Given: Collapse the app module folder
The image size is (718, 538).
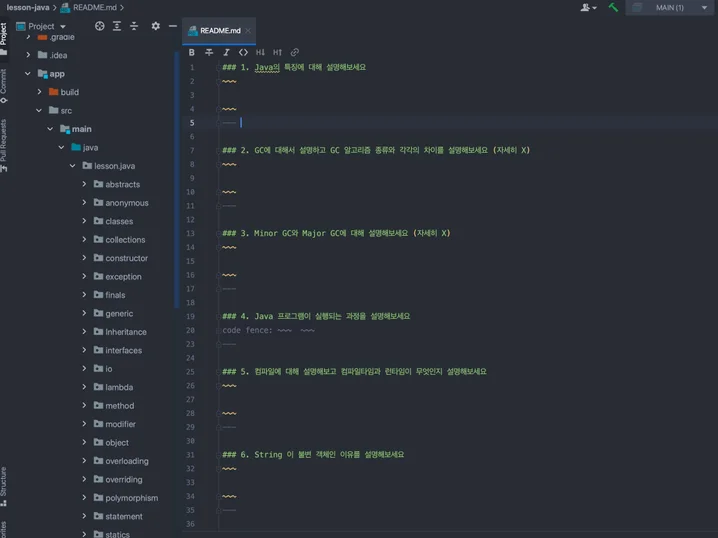Looking at the screenshot, I should point(27,73).
